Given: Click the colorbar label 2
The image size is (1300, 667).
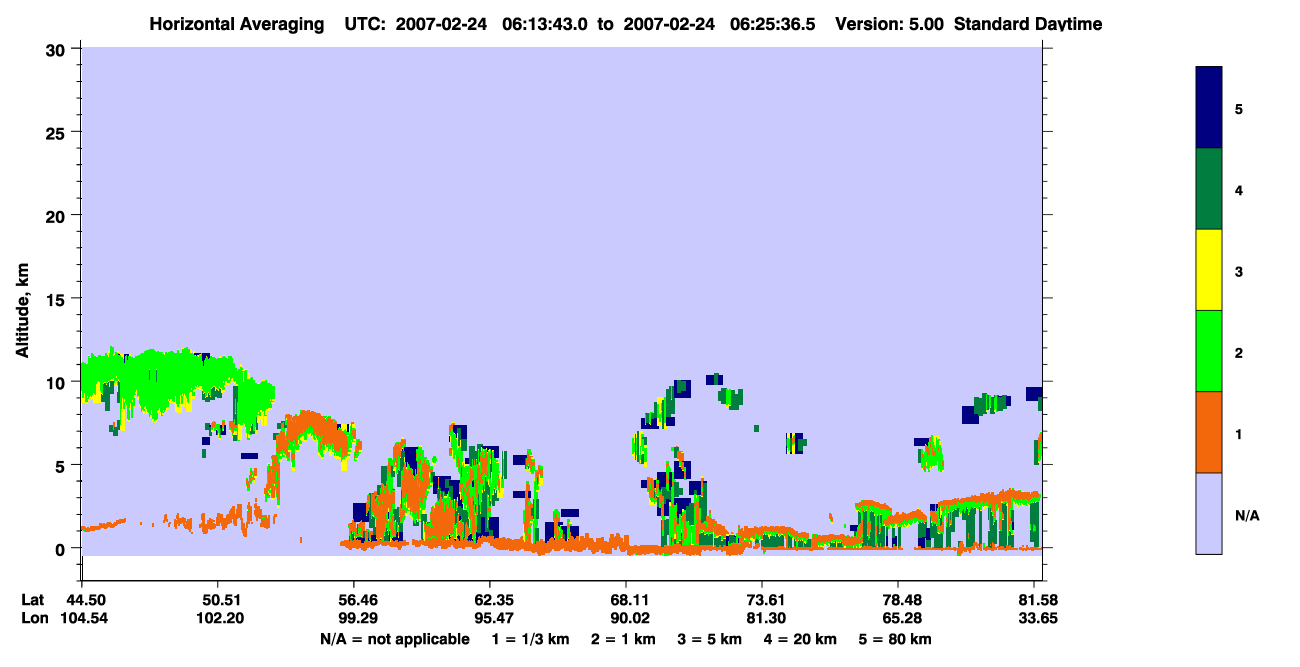Looking at the screenshot, I should 1239,352.
